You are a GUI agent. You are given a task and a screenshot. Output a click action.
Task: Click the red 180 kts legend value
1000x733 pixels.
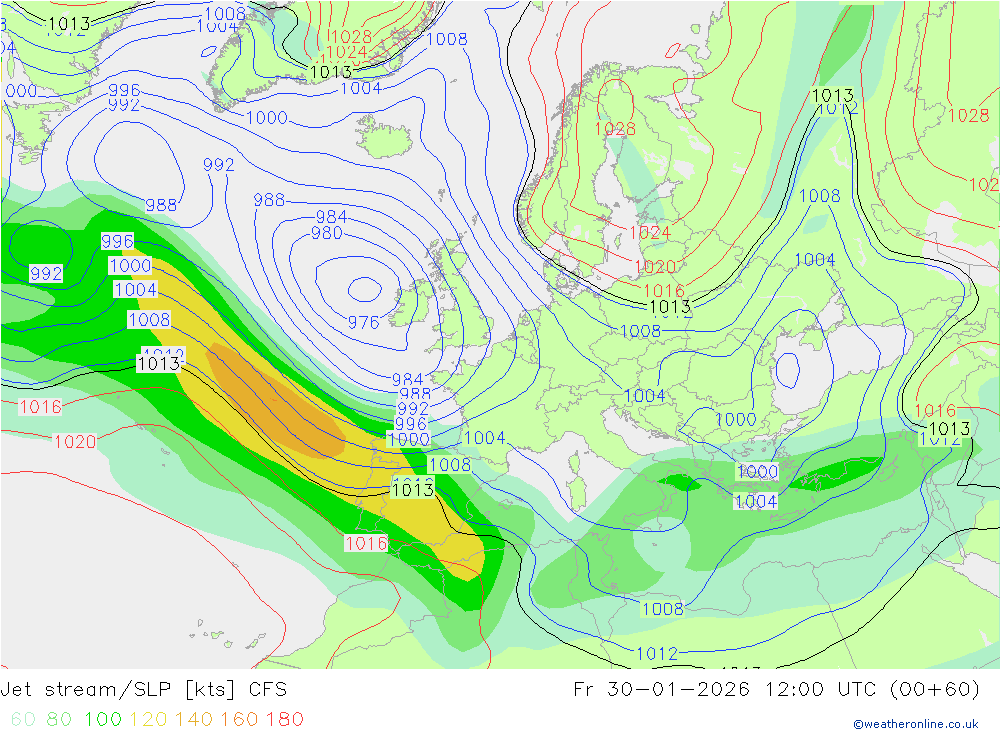(284, 719)
